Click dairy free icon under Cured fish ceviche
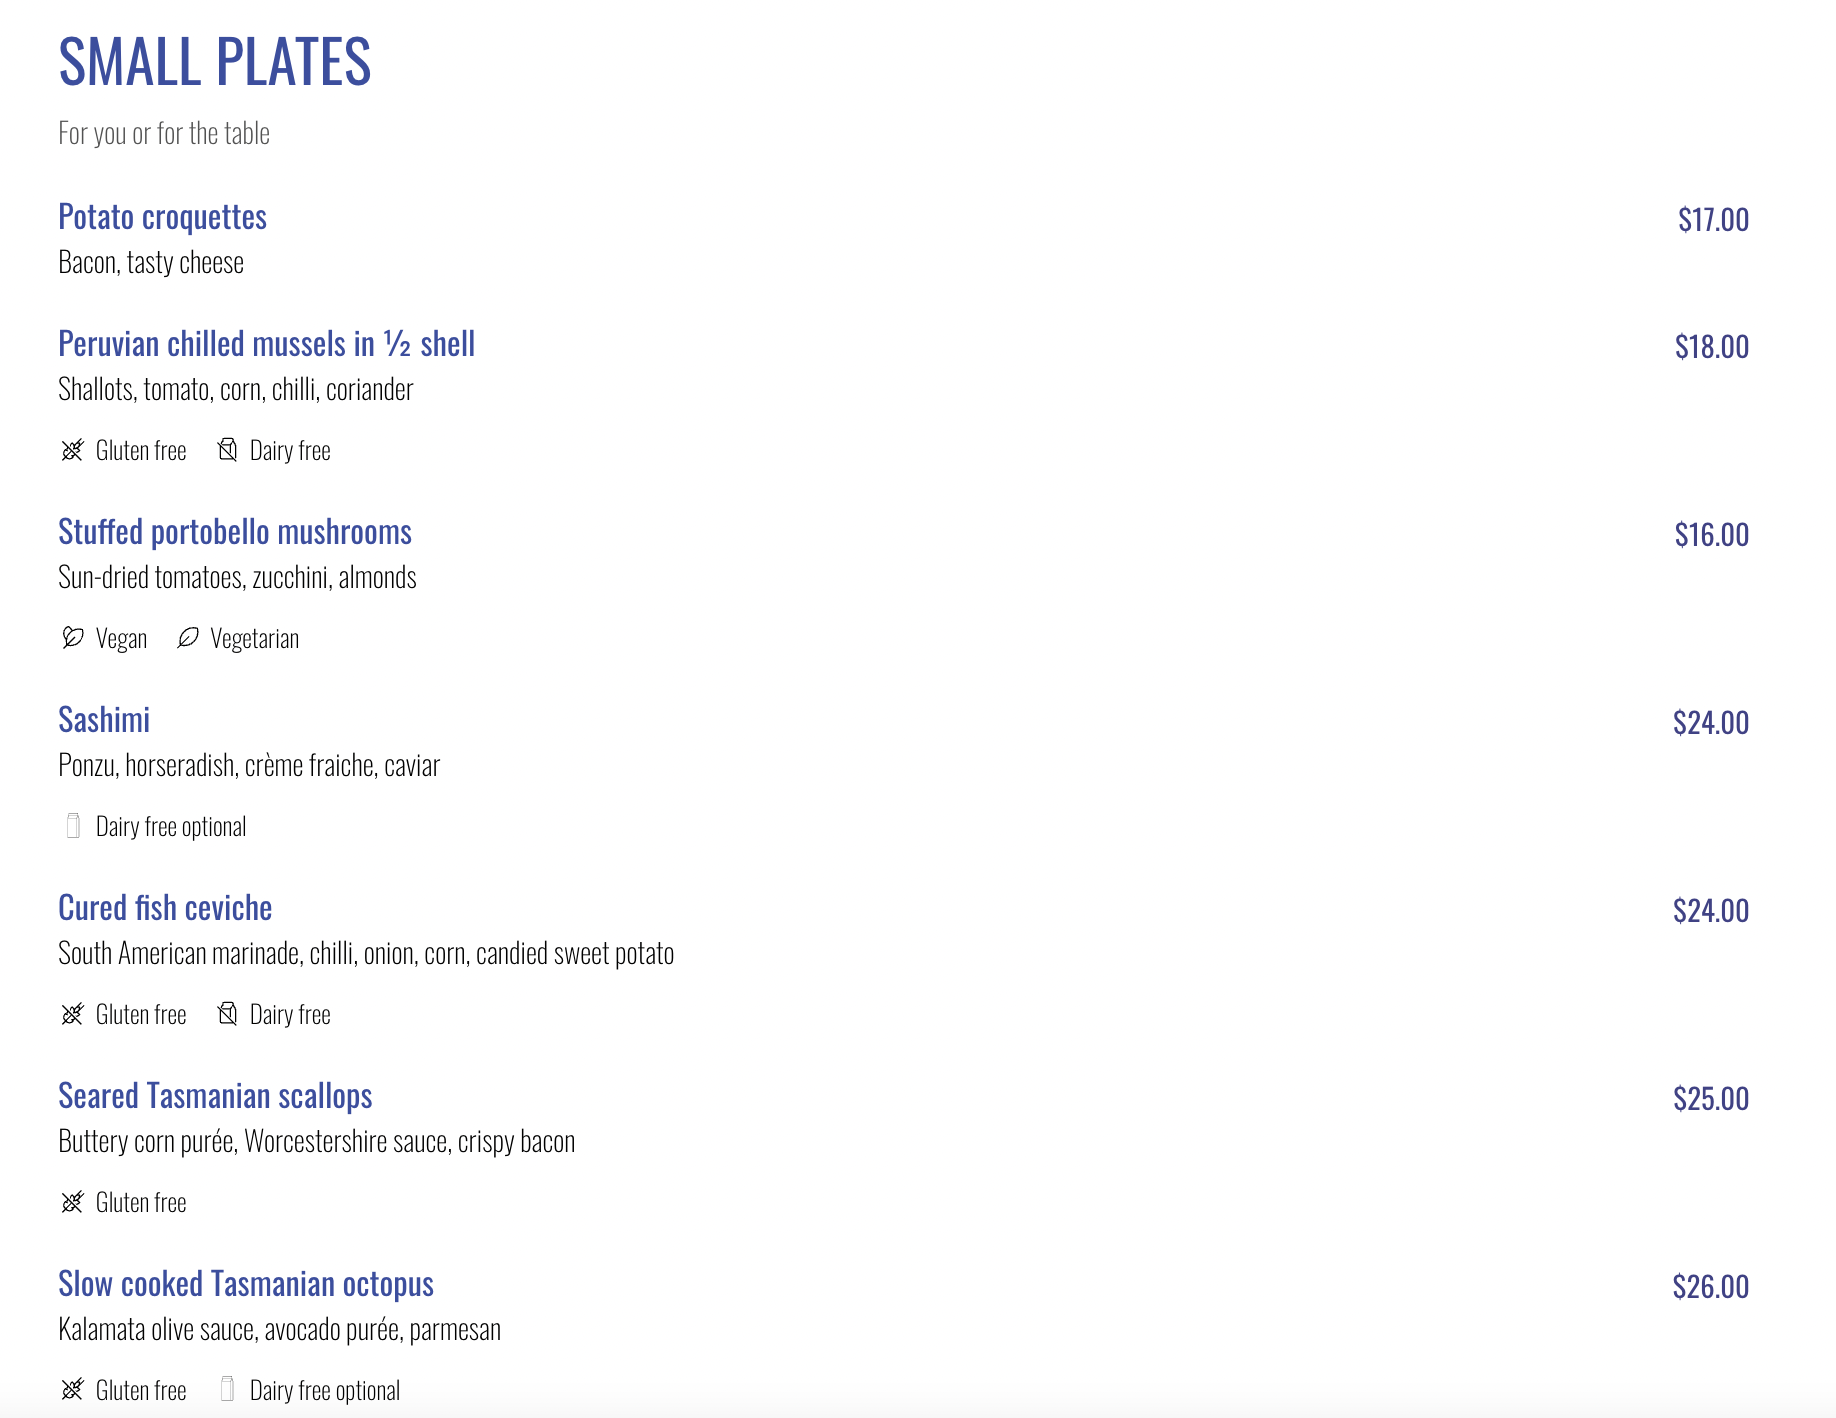1836x1418 pixels. [228, 1014]
